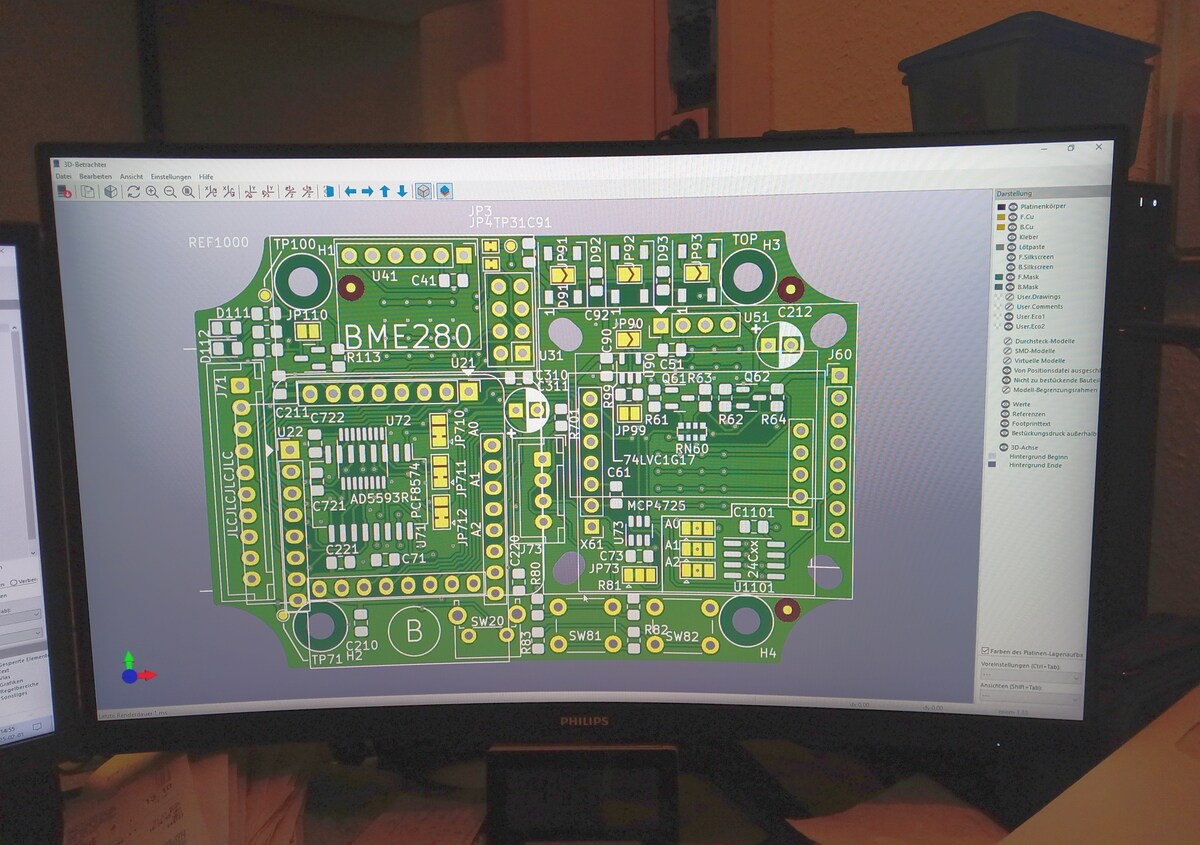This screenshot has width=1200, height=845.
Task: Click the redraw view refresh icon
Action: 133,192
